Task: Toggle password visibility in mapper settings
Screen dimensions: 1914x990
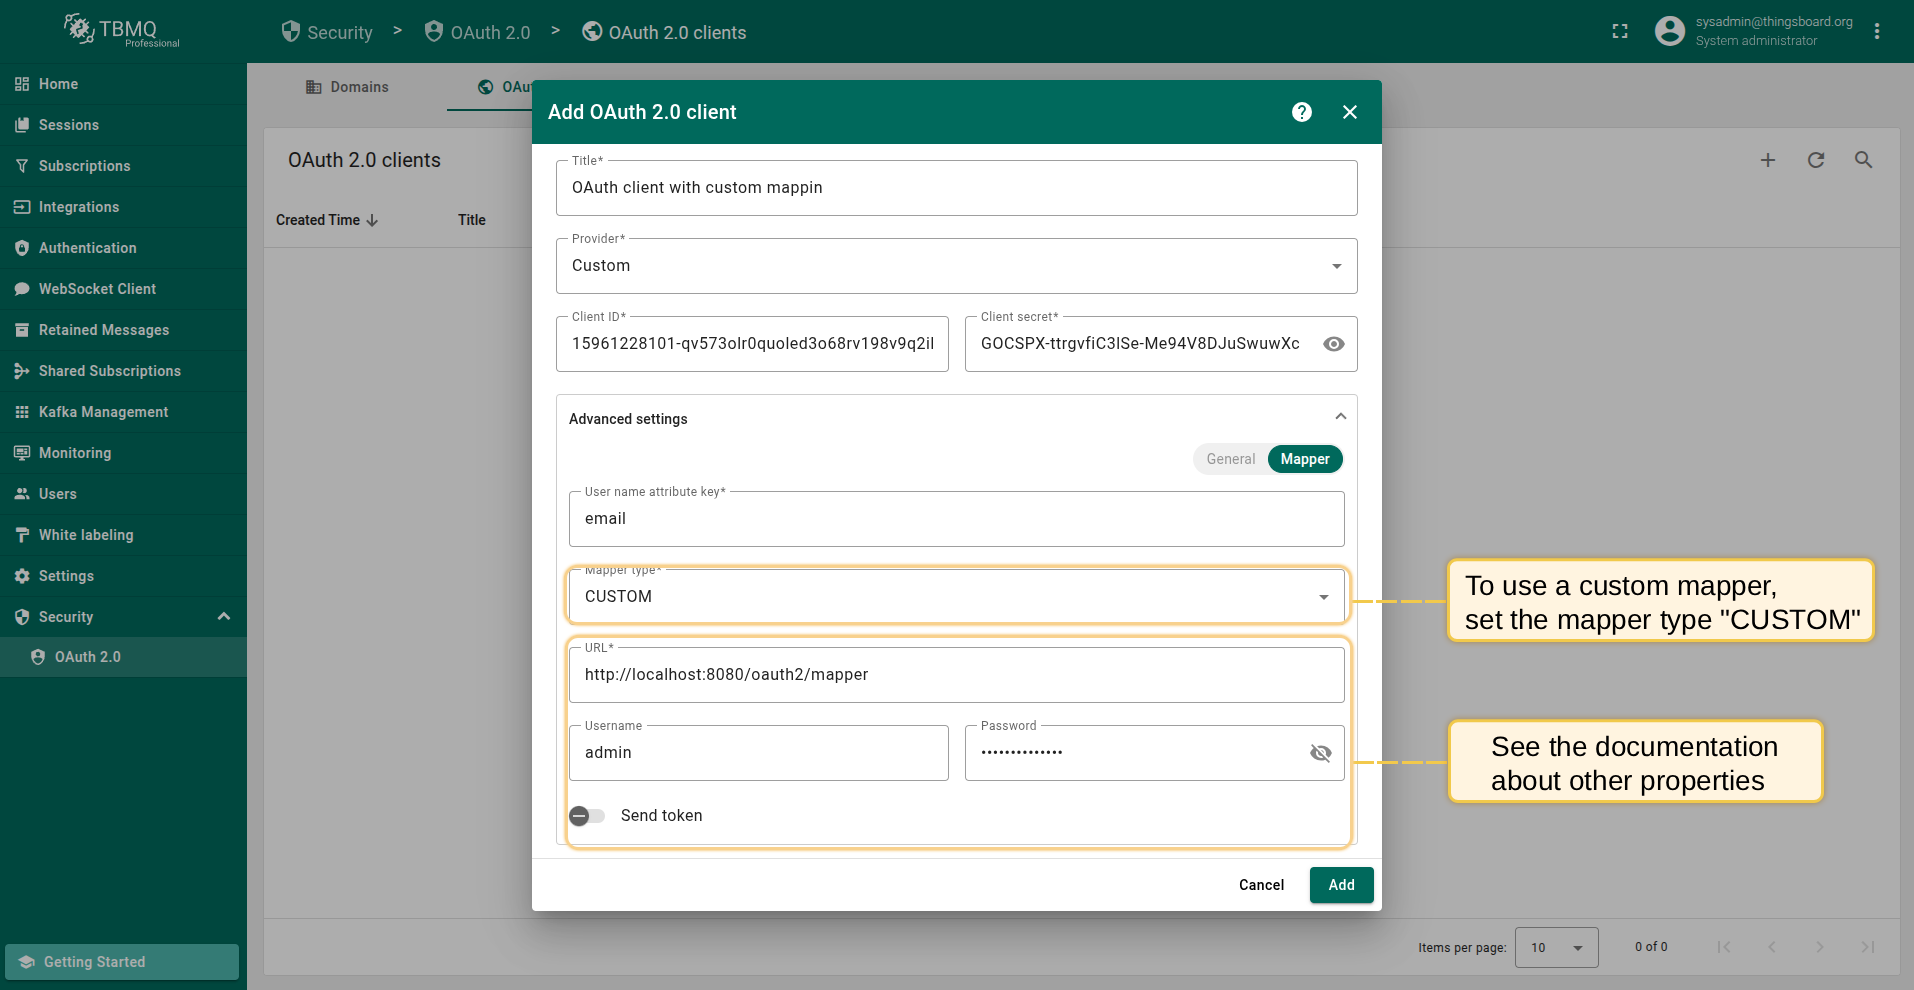Action: click(x=1320, y=753)
